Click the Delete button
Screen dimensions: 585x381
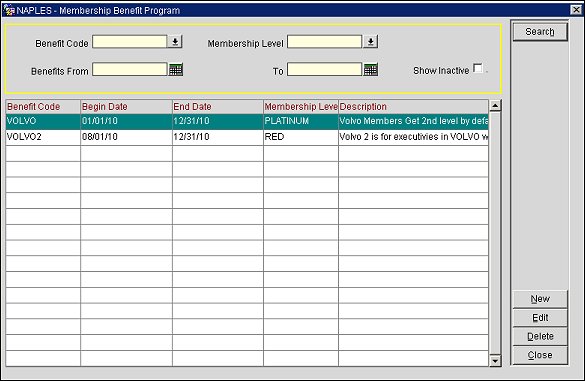tap(540, 336)
